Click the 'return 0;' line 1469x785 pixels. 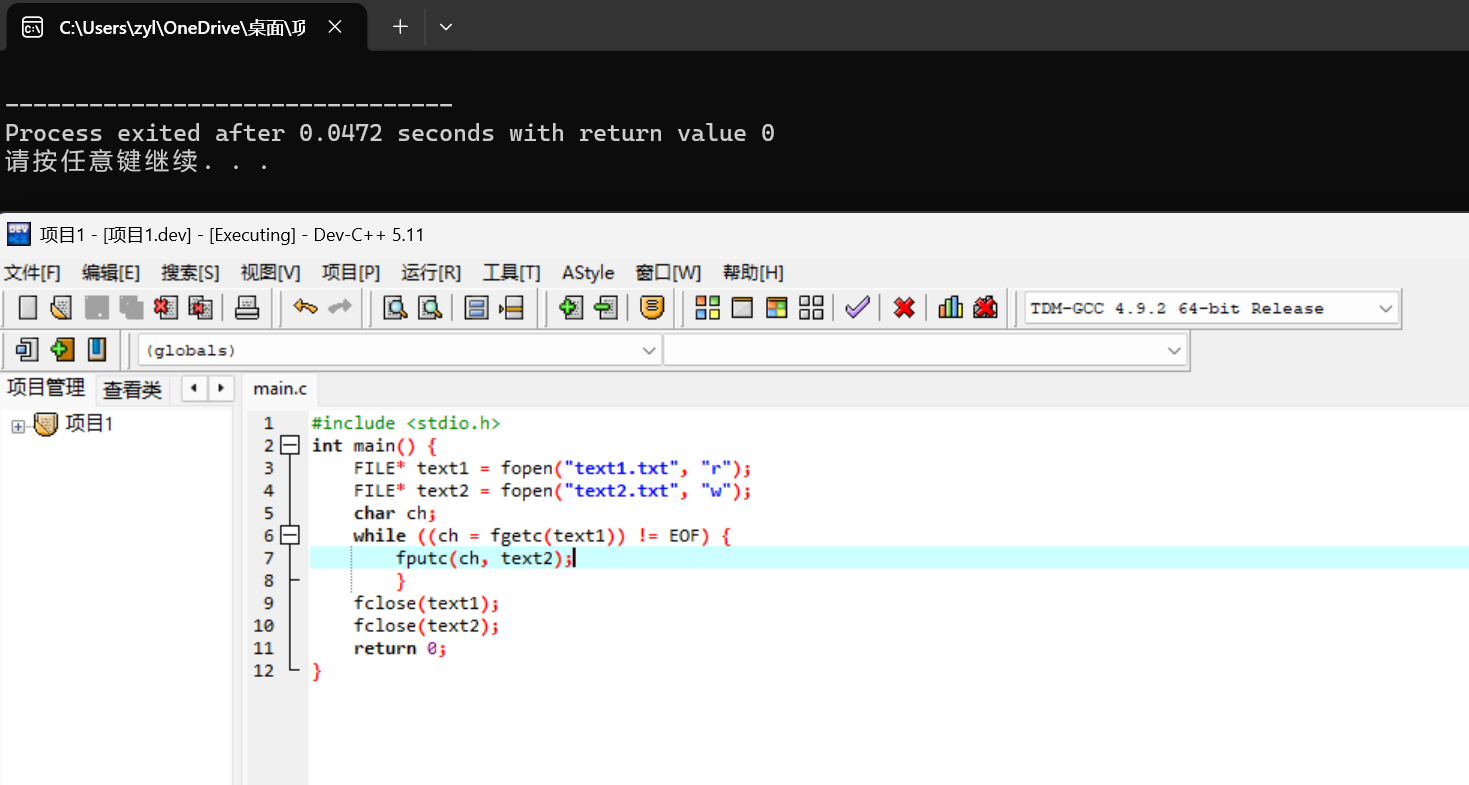click(400, 649)
